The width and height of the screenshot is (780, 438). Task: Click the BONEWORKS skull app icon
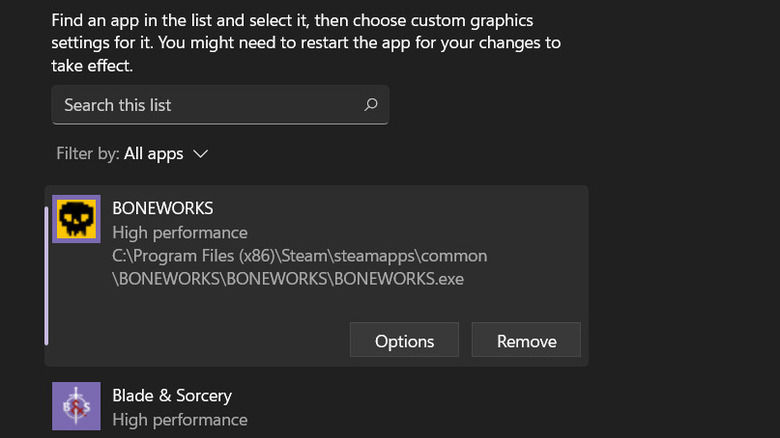pyautogui.click(x=76, y=219)
